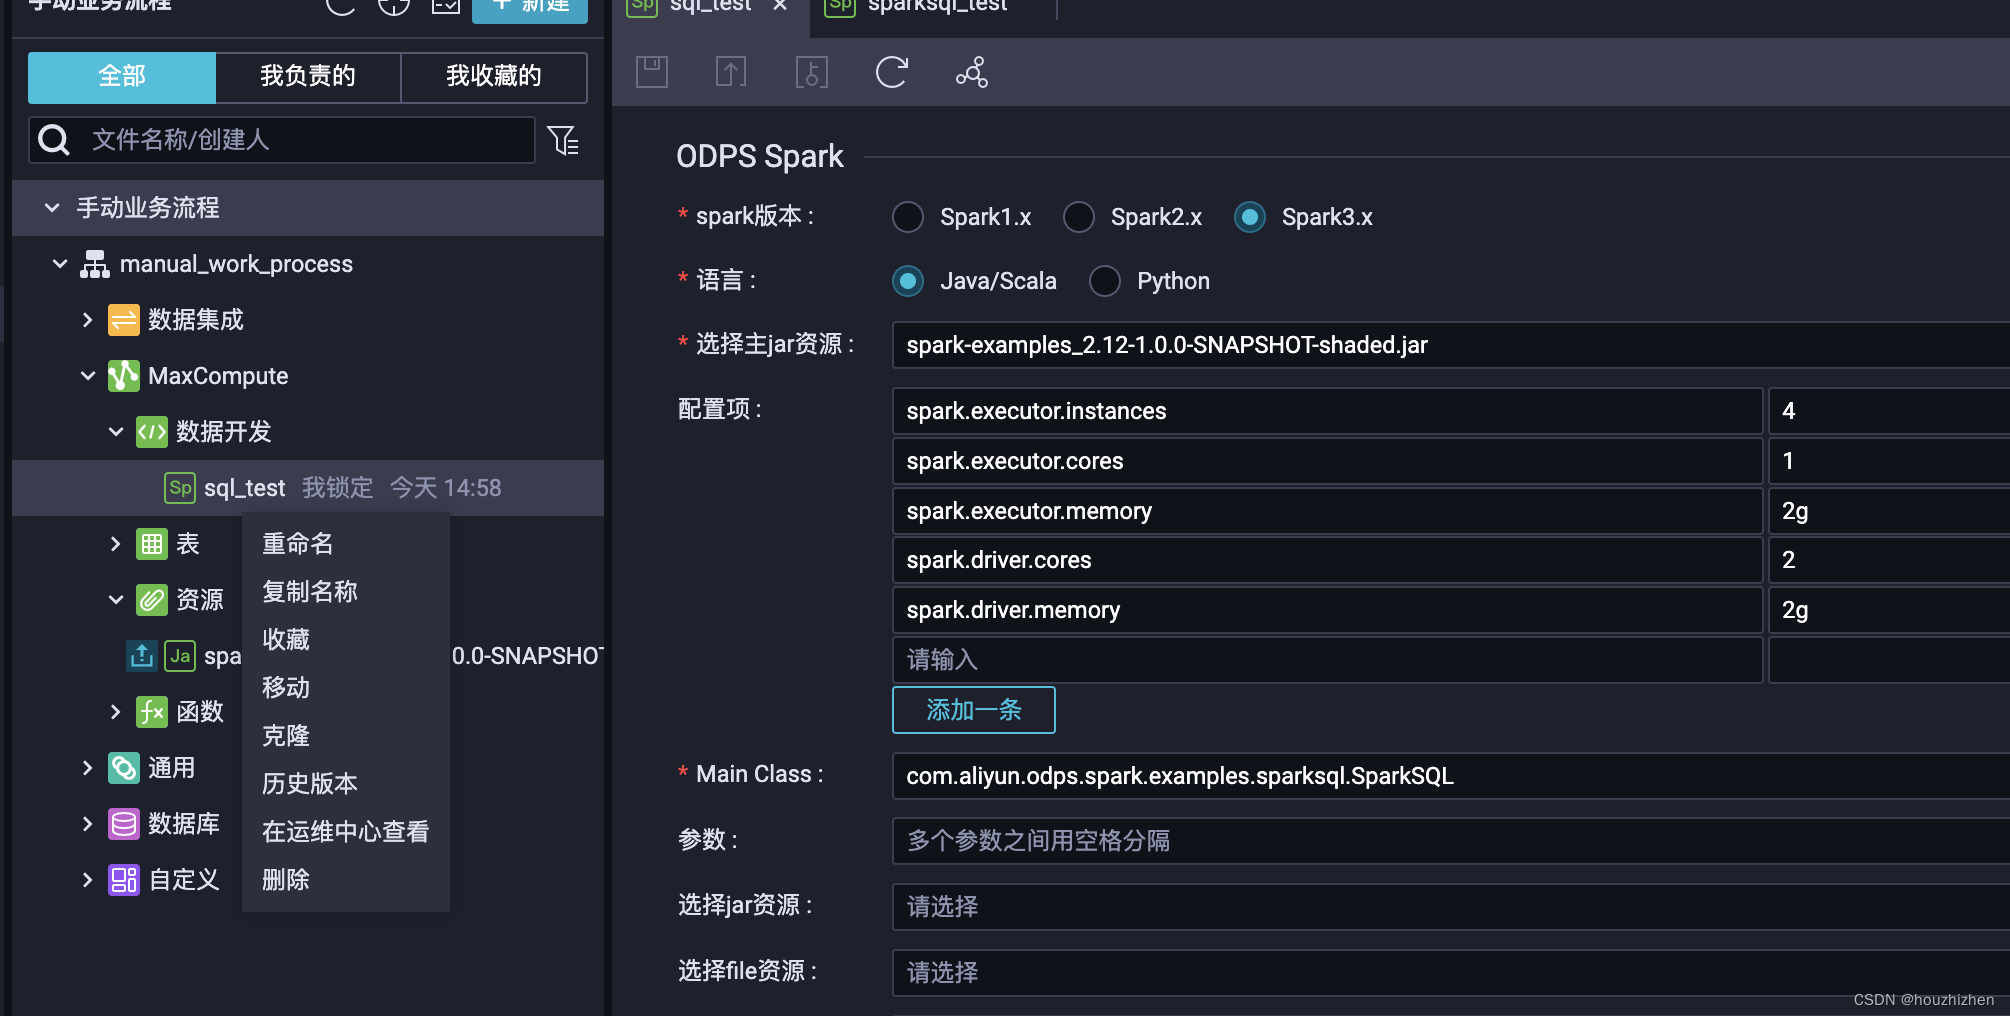Click the save icon in editor toolbar

pos(652,72)
